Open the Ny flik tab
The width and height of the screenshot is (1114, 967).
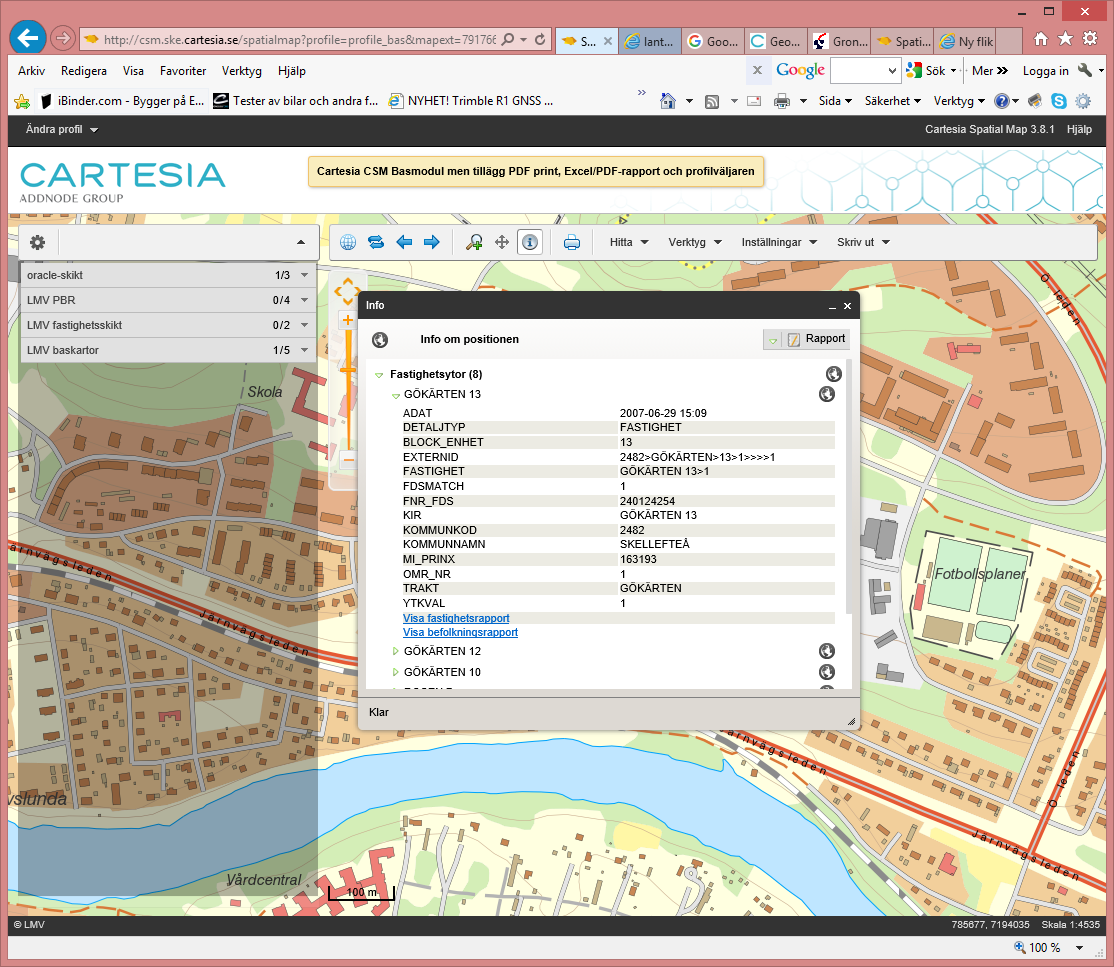966,41
